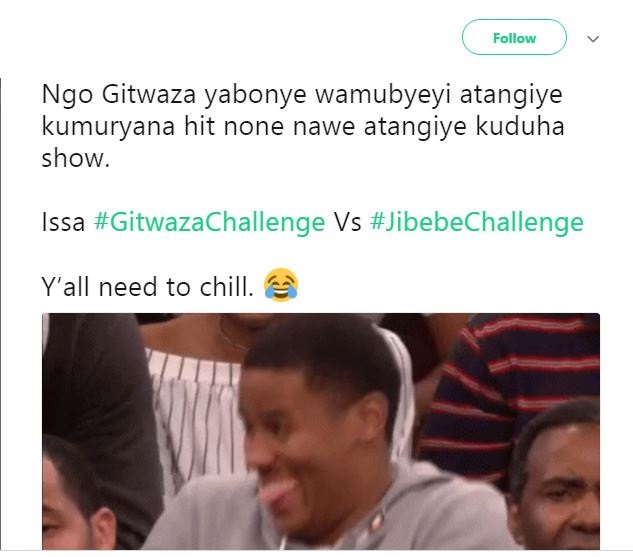Click the "Vs" text between hashtags
The image size is (633, 557).
pos(348,222)
